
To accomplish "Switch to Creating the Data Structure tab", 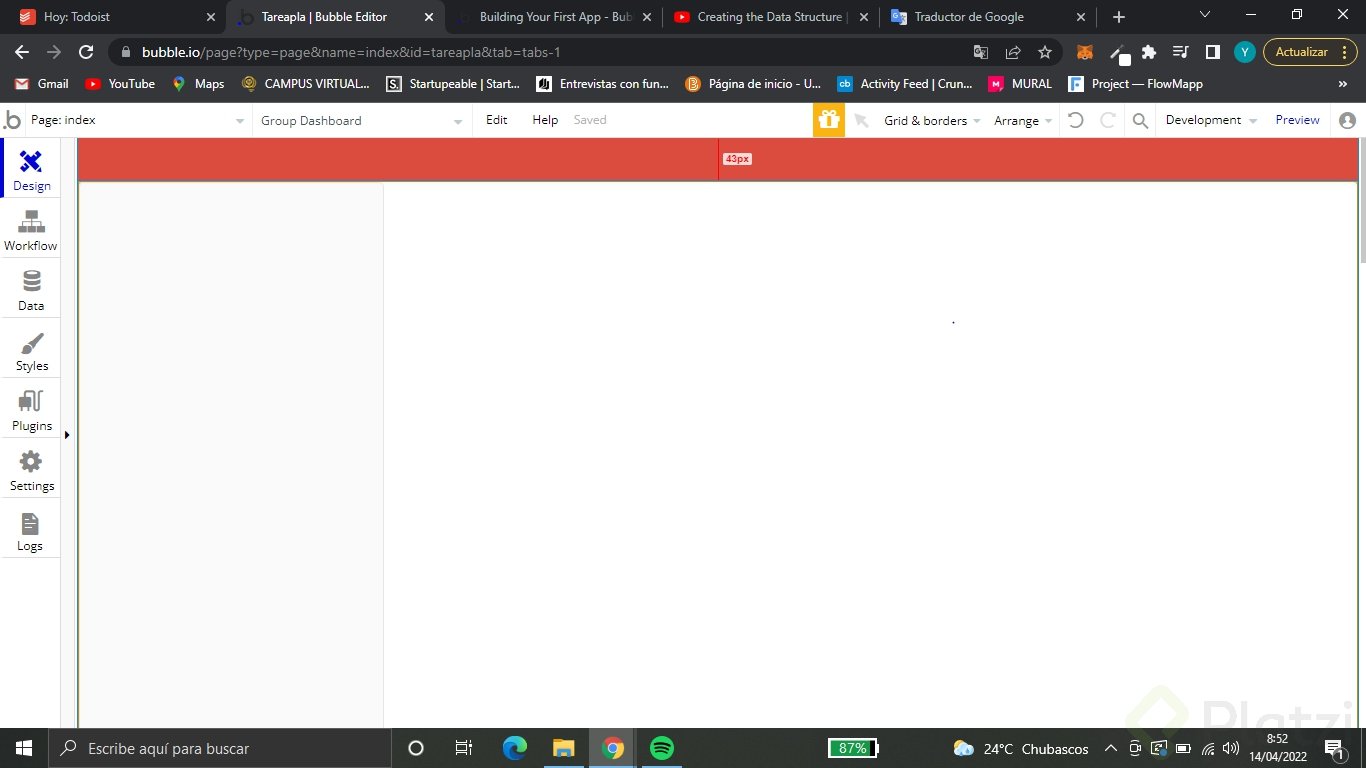I will point(770,17).
